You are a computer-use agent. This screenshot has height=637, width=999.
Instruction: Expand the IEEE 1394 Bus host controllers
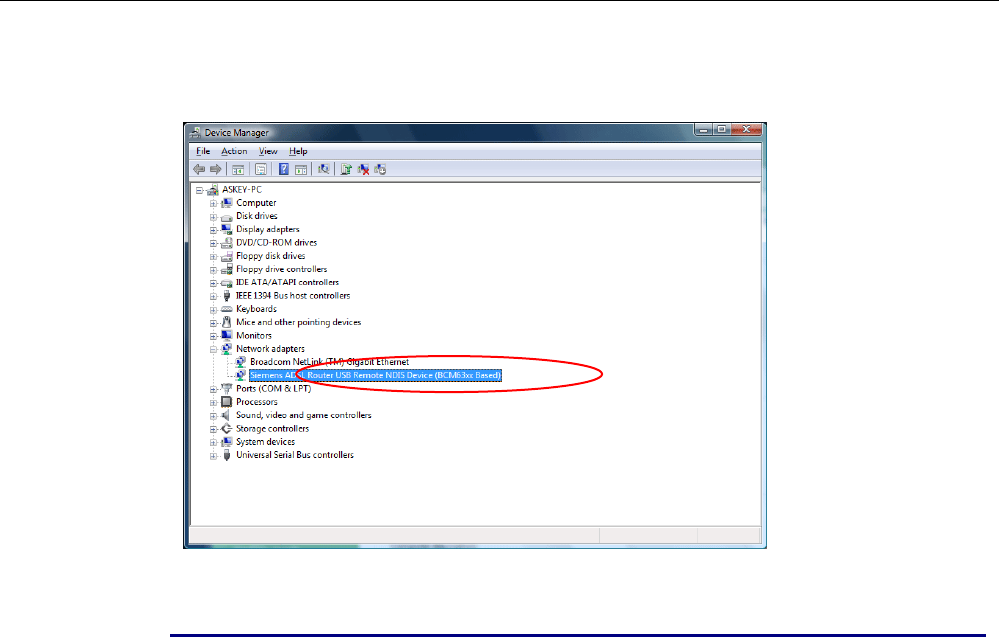213,296
